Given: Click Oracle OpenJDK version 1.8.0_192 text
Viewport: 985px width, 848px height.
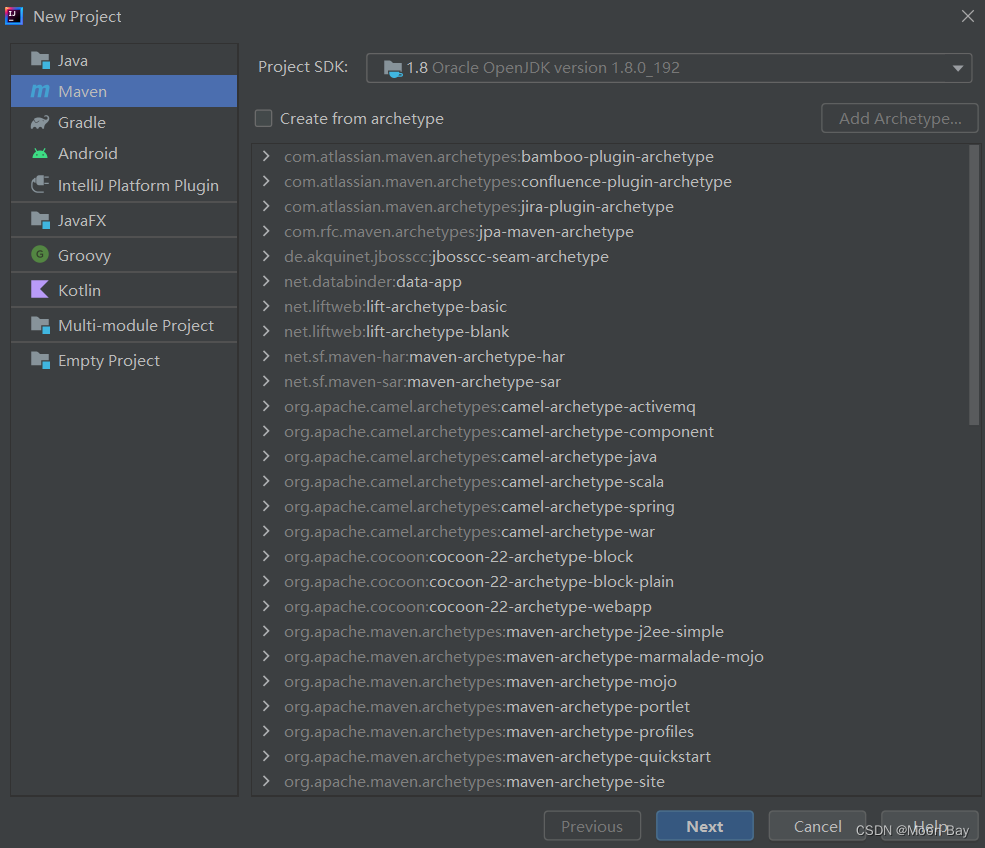Looking at the screenshot, I should point(555,68).
